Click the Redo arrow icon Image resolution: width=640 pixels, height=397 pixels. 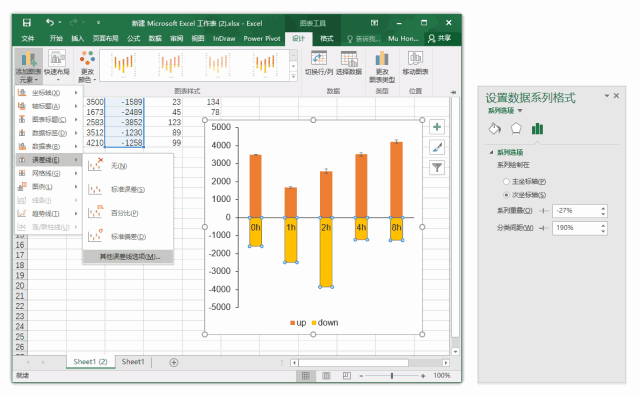[x=73, y=22]
